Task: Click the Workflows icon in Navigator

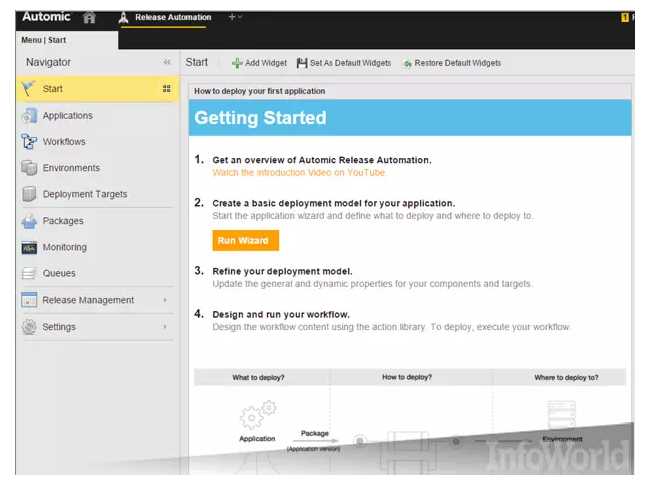Action: click(x=29, y=142)
